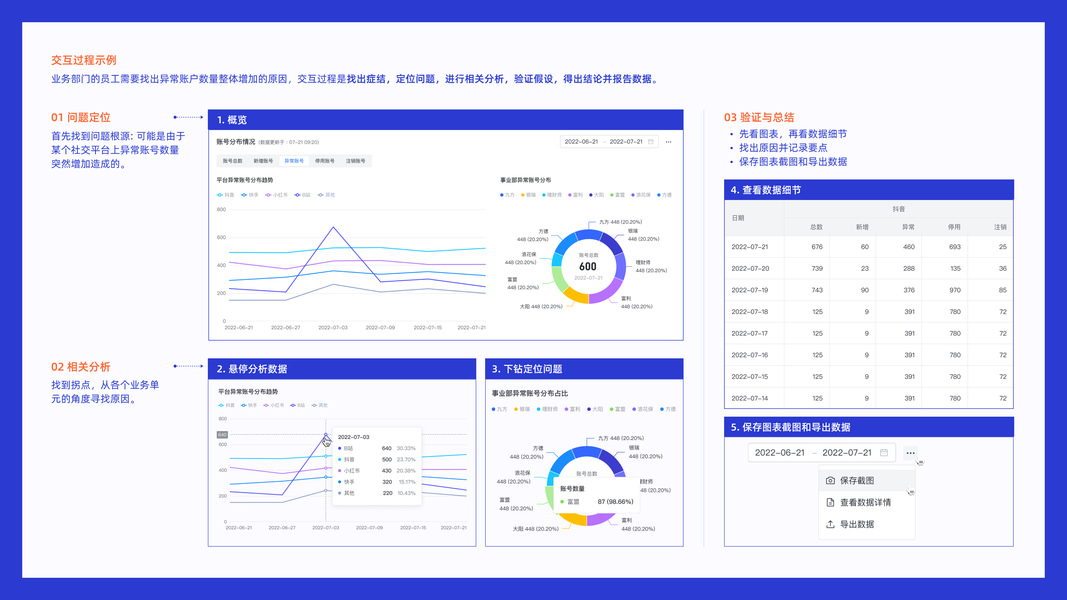The image size is (1067, 600).
Task: Click the 日期 column header in data table
Action: pos(738,218)
